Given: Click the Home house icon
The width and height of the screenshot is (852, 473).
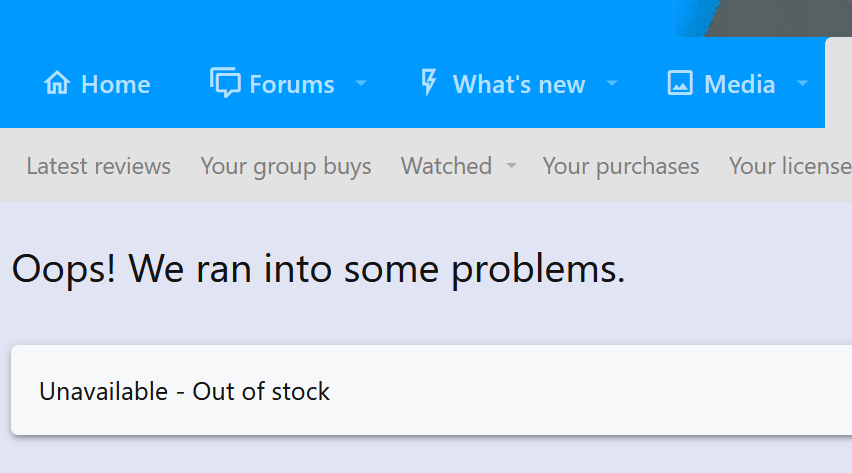Looking at the screenshot, I should tap(57, 83).
